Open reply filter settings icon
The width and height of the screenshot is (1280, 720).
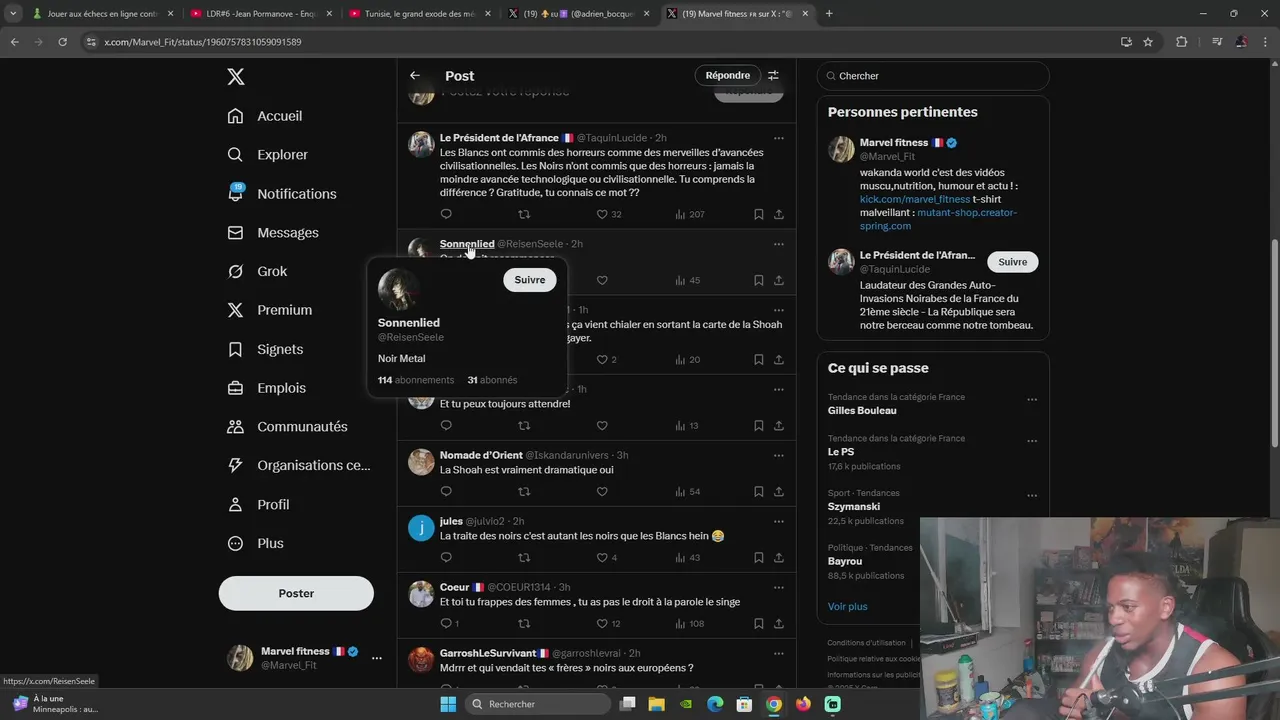[x=773, y=76]
